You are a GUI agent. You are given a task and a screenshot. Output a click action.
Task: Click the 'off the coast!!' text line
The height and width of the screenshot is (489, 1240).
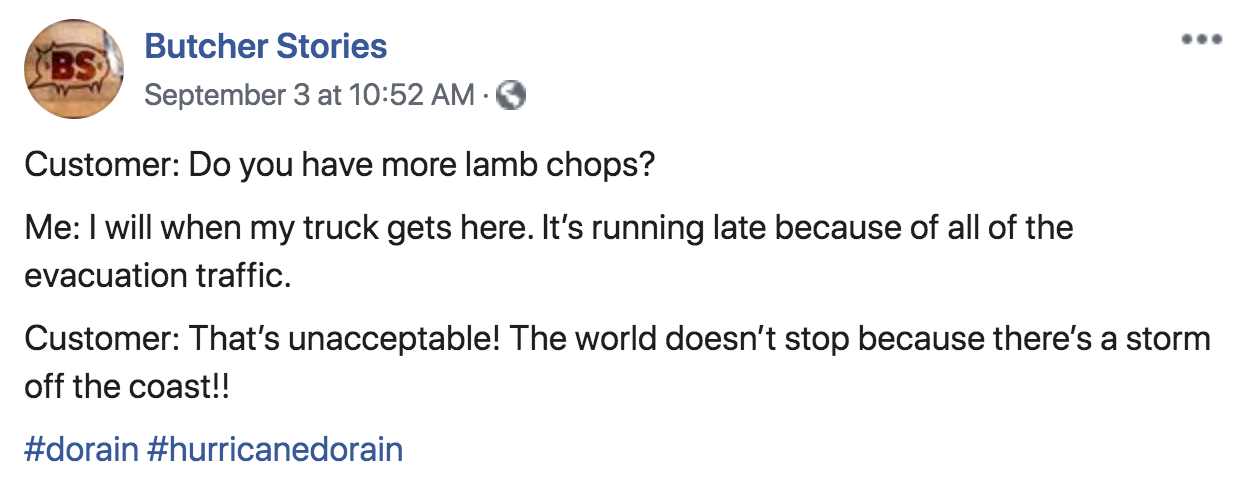(x=127, y=387)
